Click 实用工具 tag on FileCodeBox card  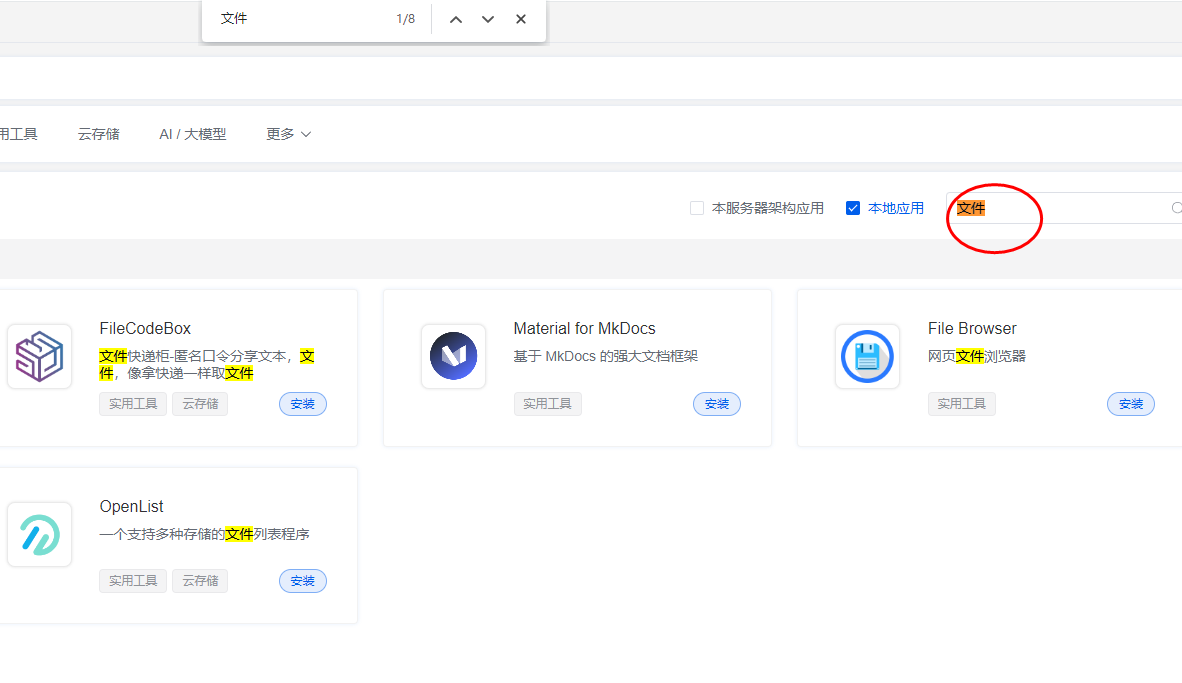pos(133,404)
